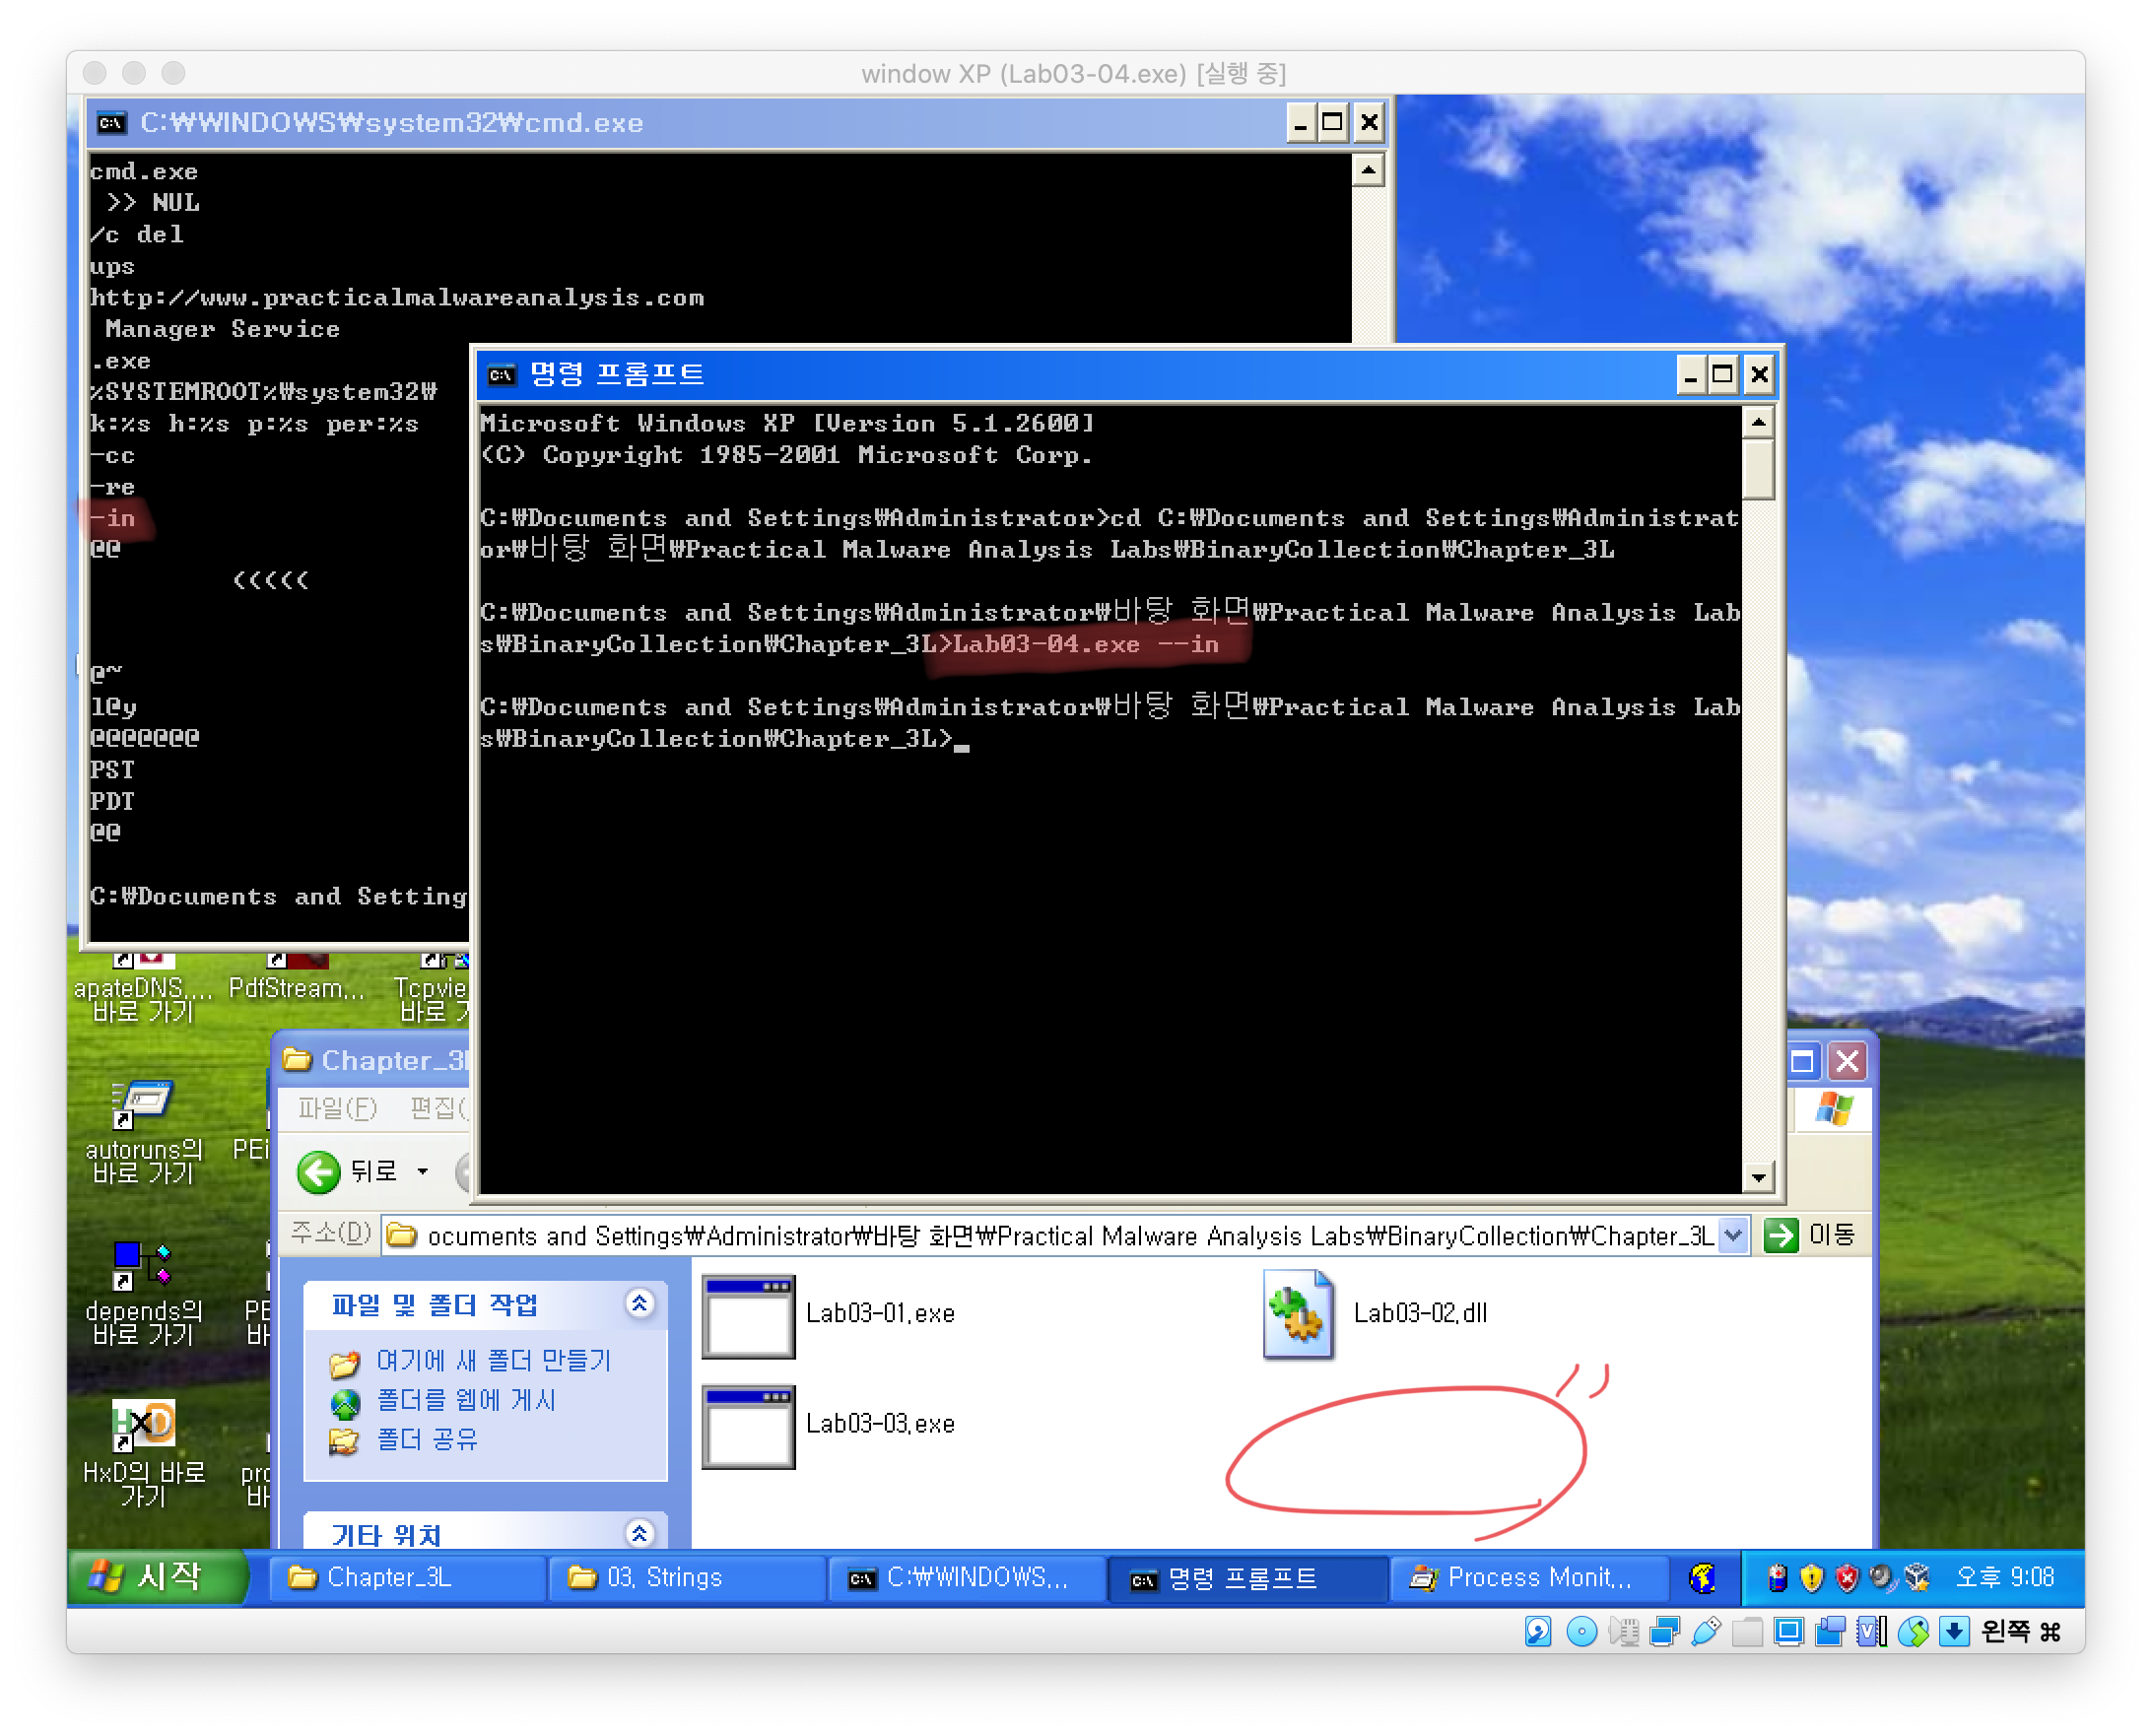Switch to 명령 프롬프트 taskbar button
Image resolution: width=2152 pixels, height=1736 pixels.
pyautogui.click(x=1248, y=1578)
